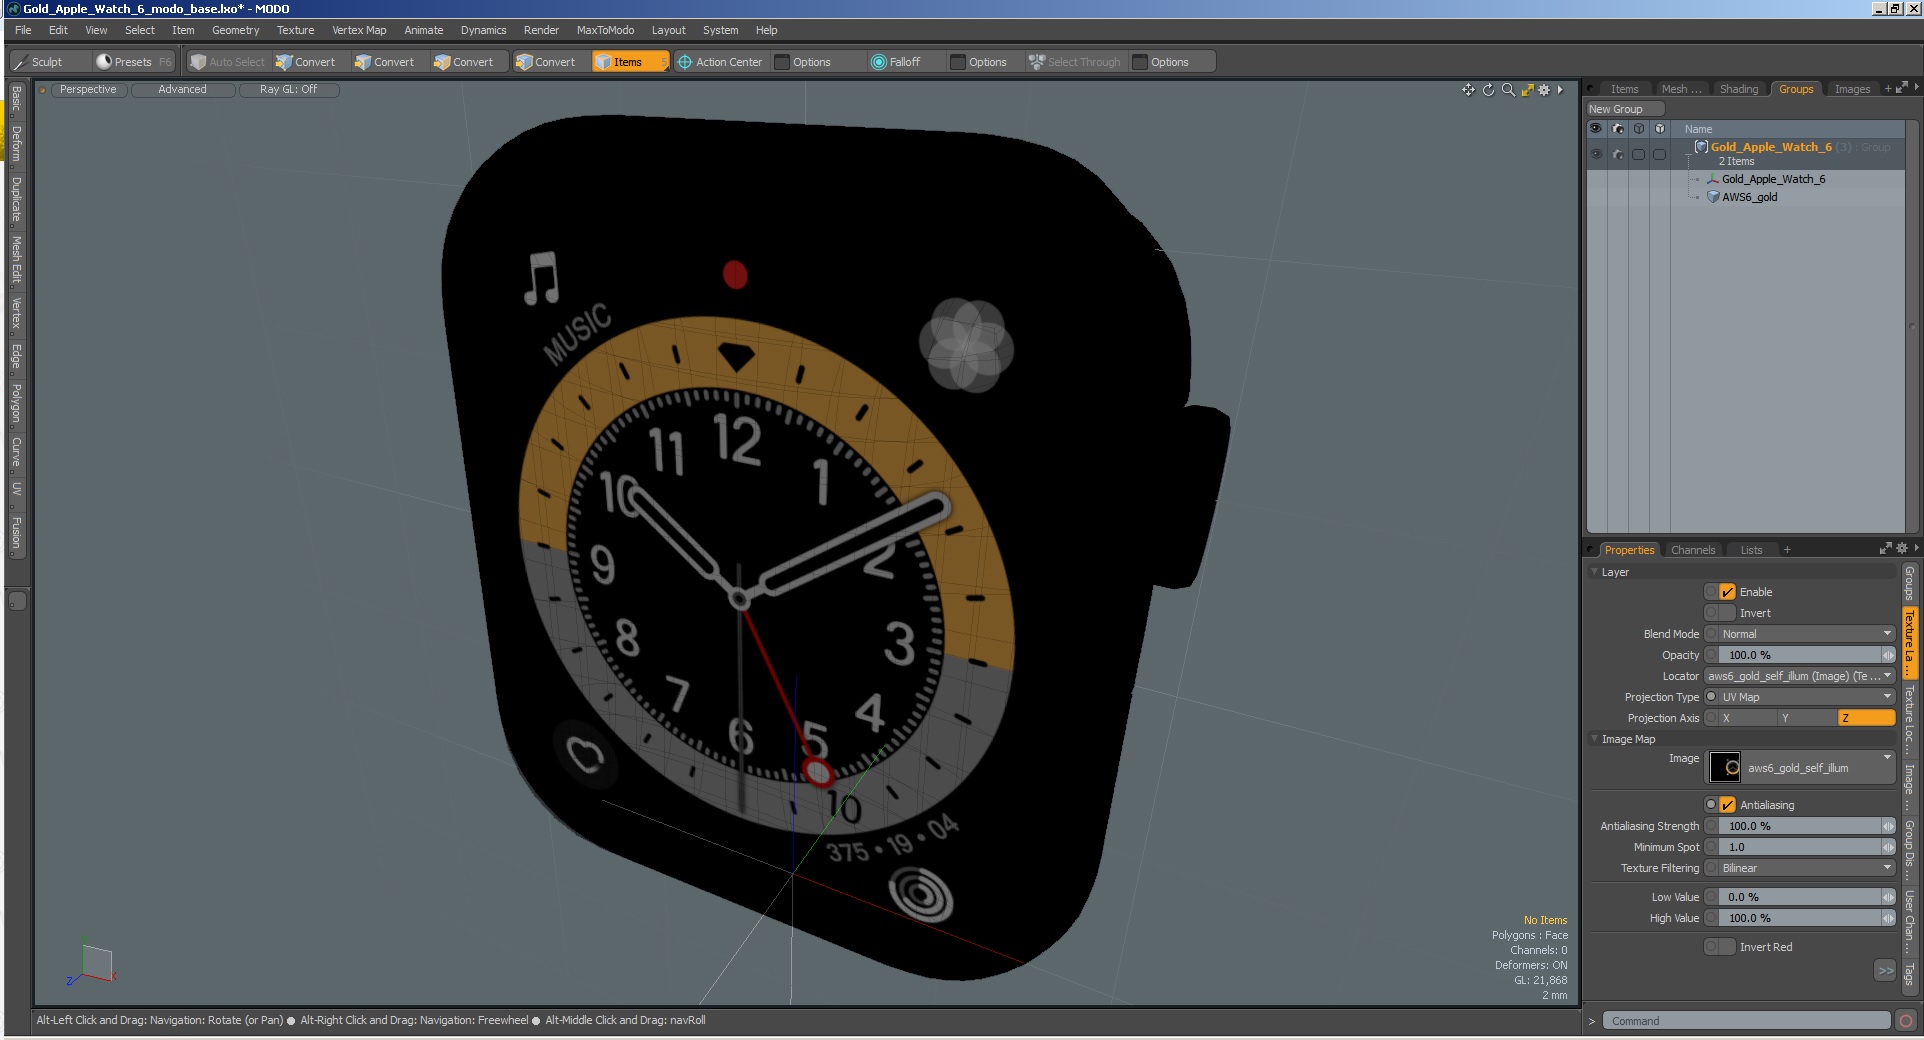
Task: Maximize the viewport with expand icon
Action: [x=1527, y=90]
